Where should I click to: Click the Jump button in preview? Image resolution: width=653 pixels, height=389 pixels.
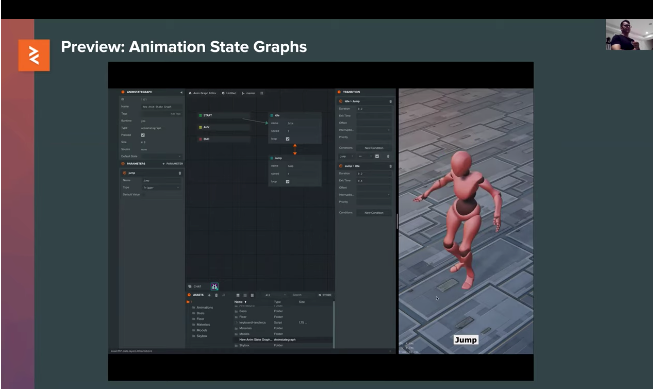coord(466,340)
